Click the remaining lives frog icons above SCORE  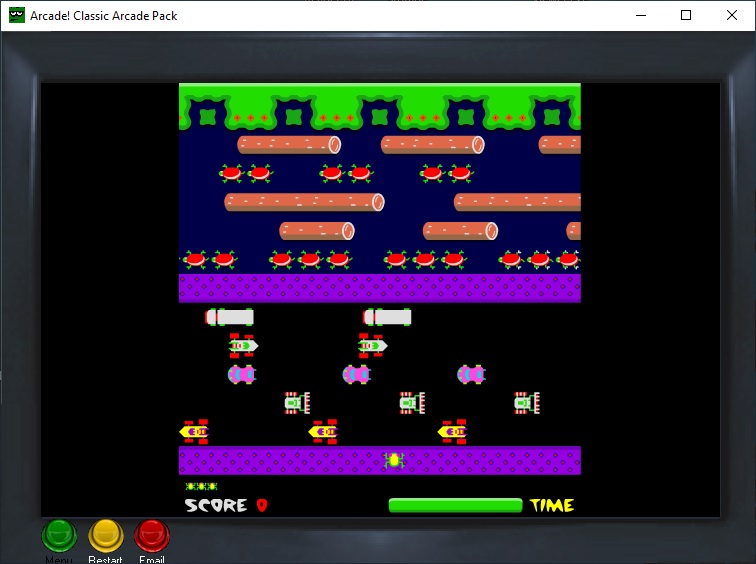click(x=202, y=486)
